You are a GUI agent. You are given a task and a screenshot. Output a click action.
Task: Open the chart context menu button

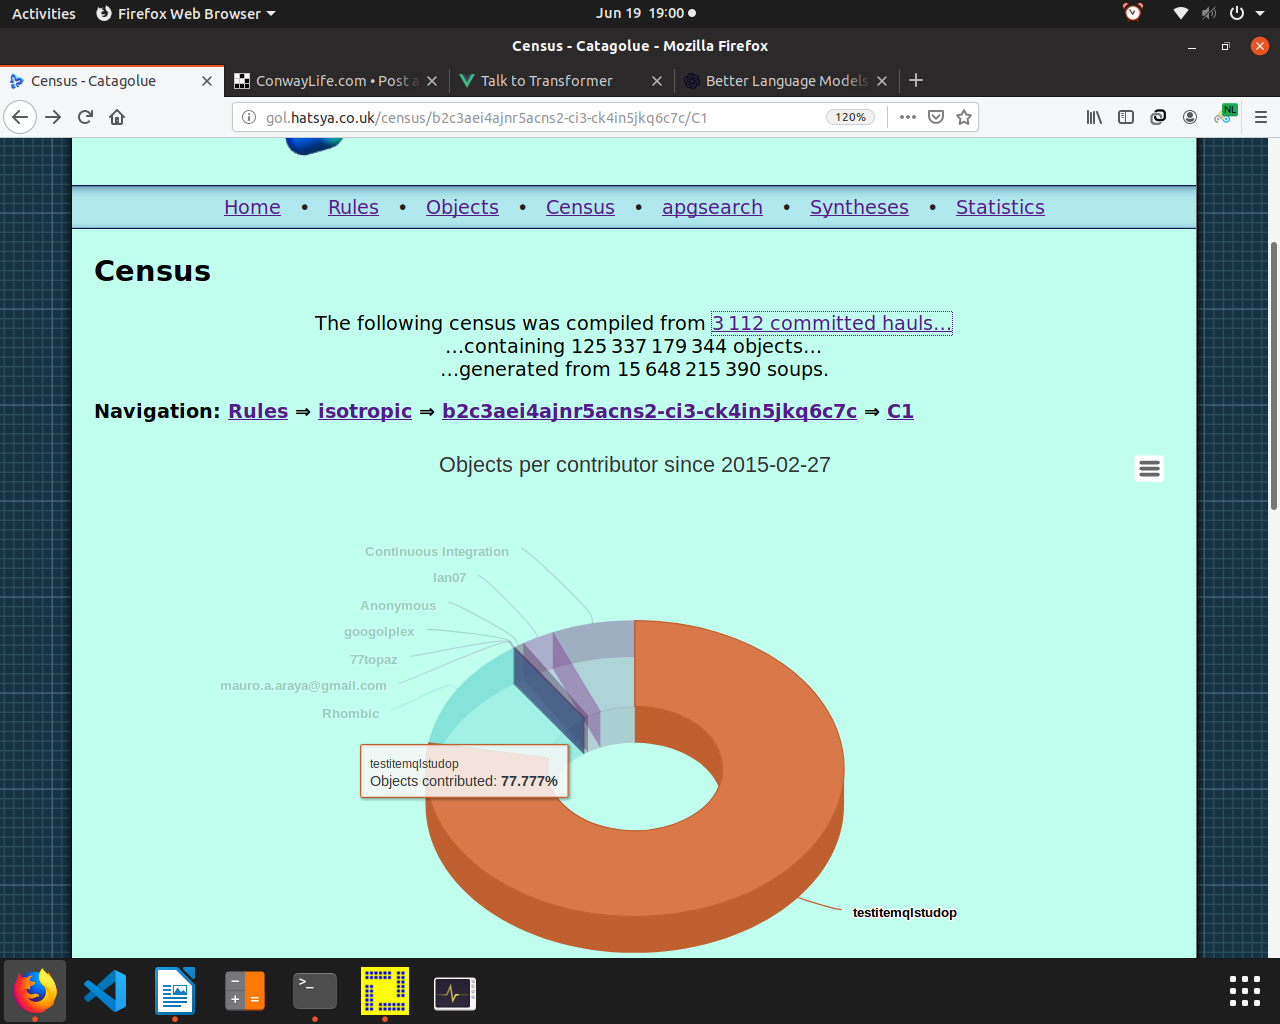click(x=1149, y=468)
